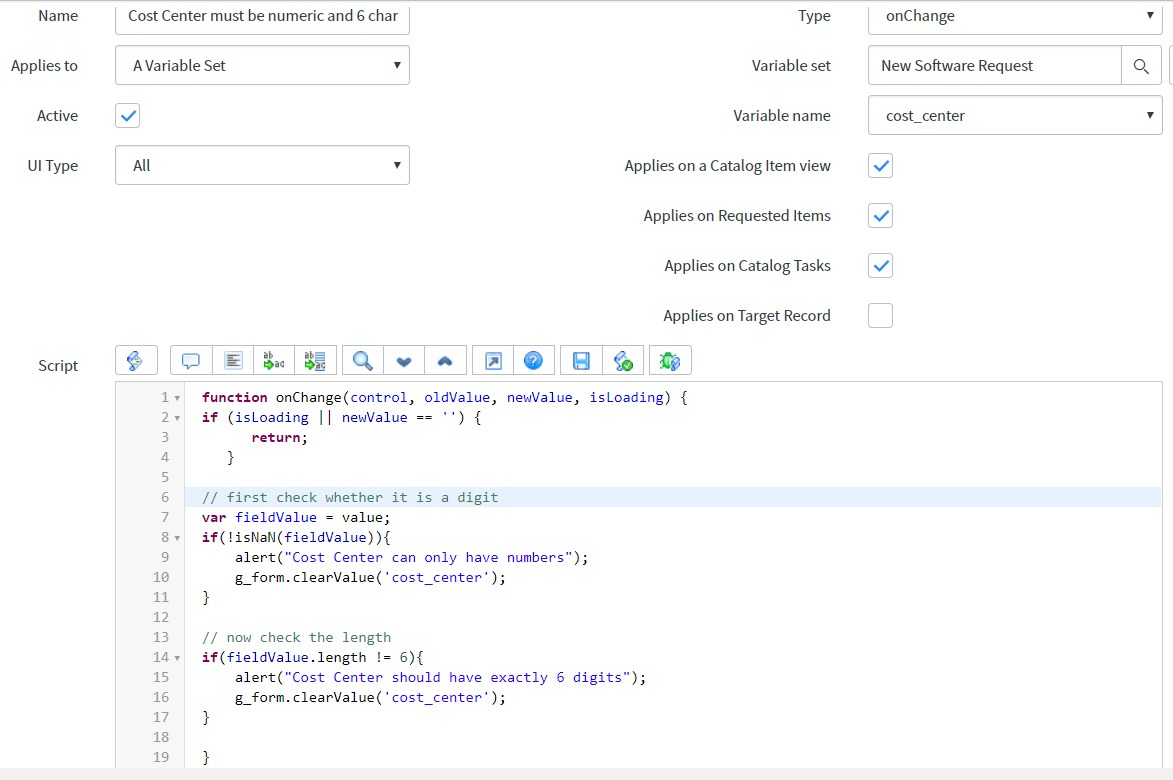Open the editor help icon
This screenshot has width=1173, height=780.
point(533,360)
